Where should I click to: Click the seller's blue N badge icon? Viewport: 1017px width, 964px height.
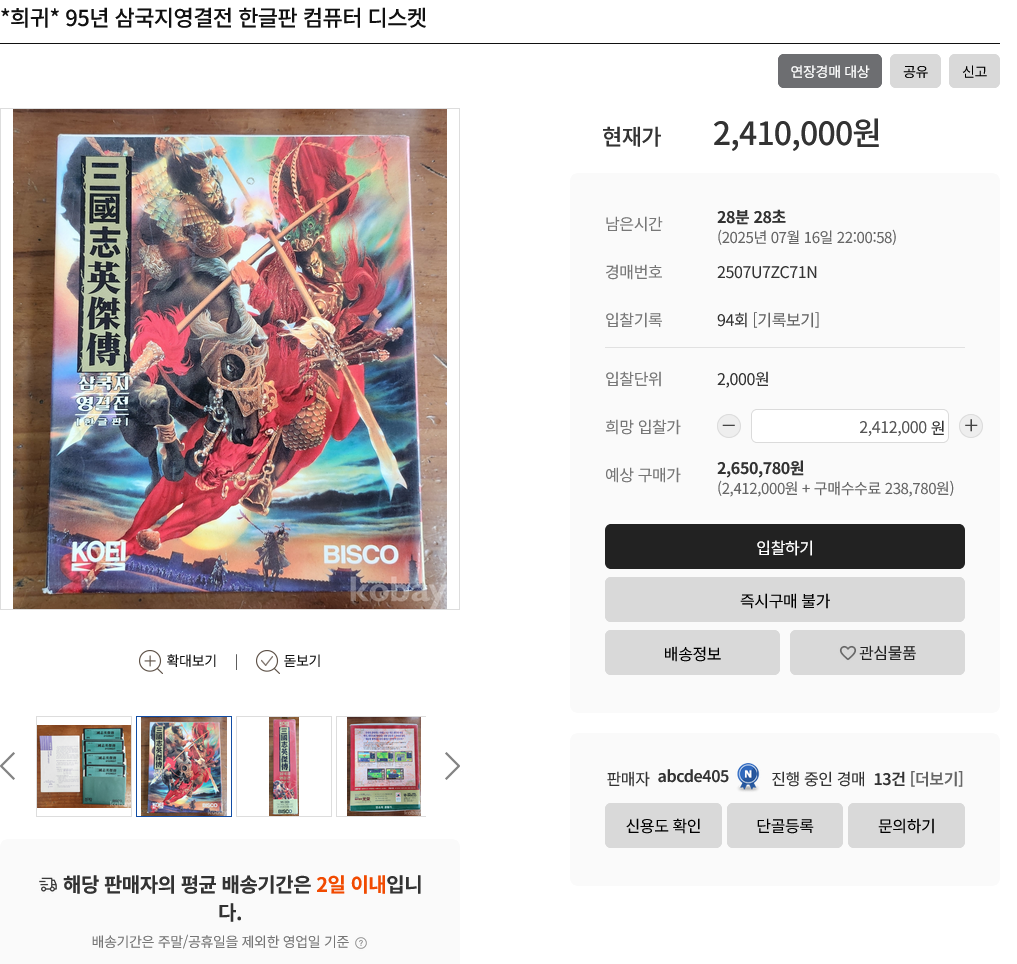[x=748, y=777]
